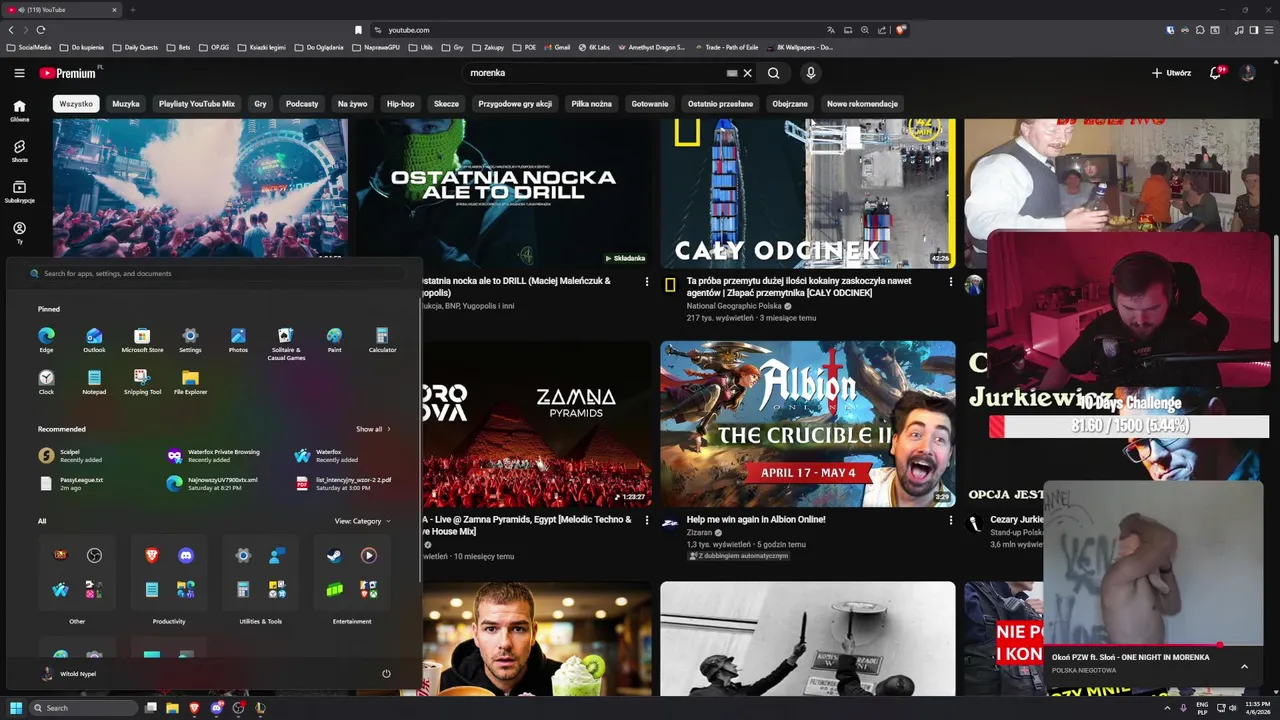Screen dimensions: 1280x720
Task: Select the Nowe rekomendacje chip
Action: (862, 104)
